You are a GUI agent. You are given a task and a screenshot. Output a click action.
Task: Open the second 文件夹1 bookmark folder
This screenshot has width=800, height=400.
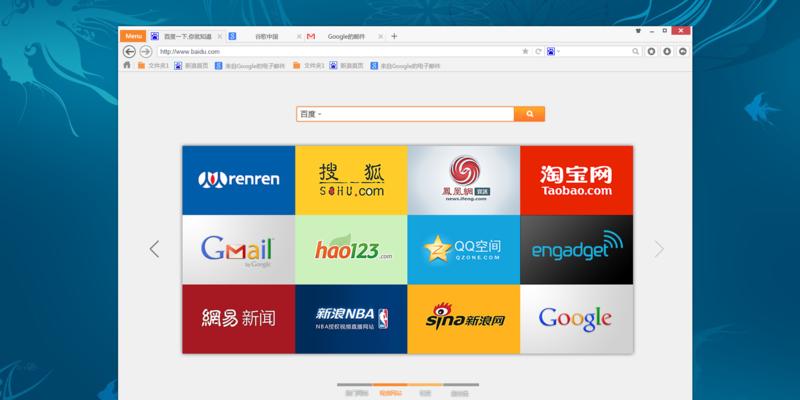pyautogui.click(x=309, y=66)
